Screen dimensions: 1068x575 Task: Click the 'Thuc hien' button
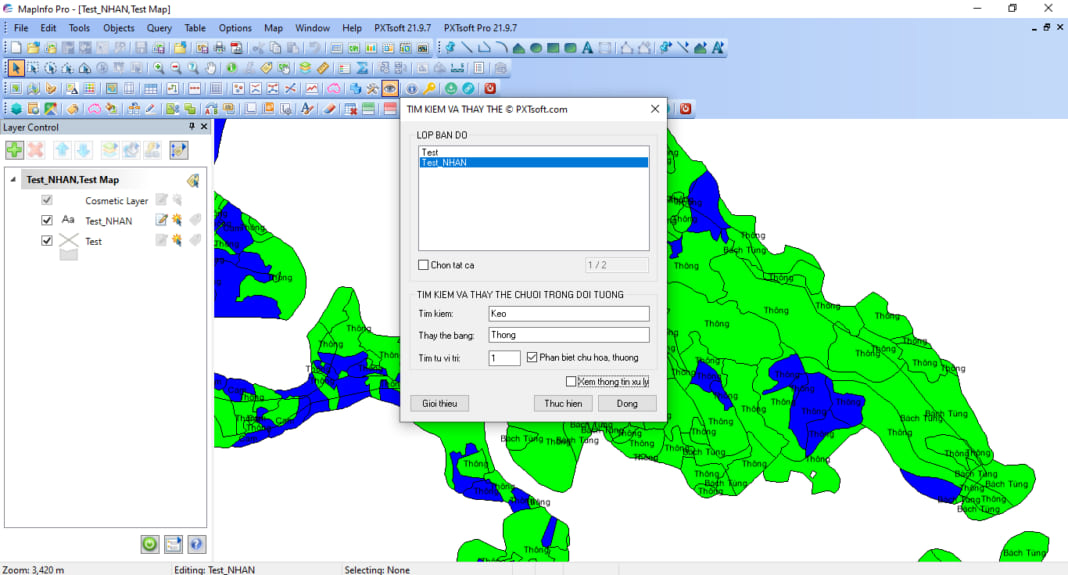(563, 403)
